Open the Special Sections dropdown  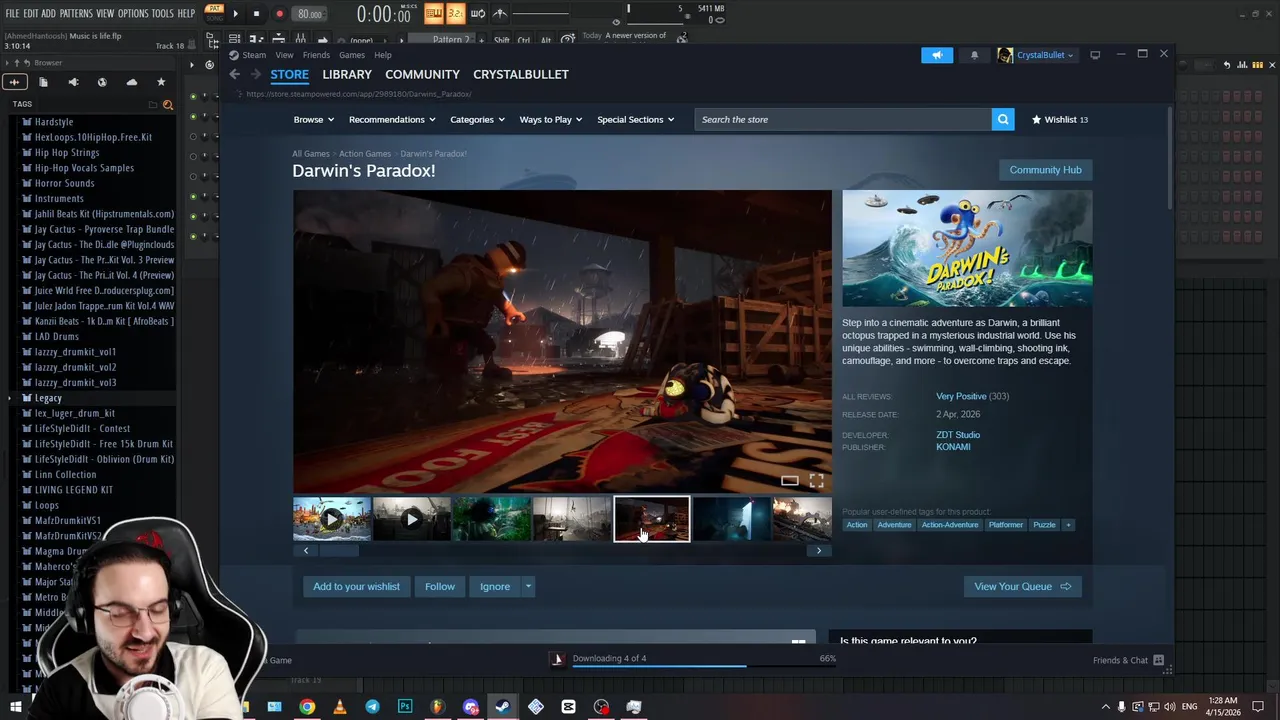coord(636,119)
